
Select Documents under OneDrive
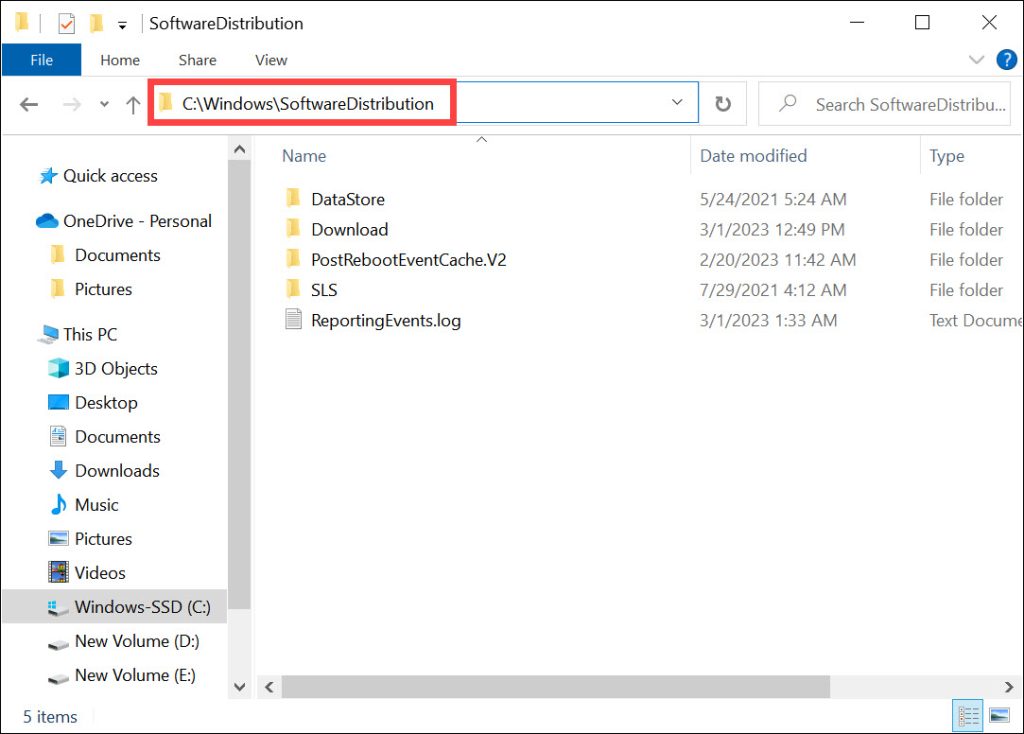coord(118,255)
